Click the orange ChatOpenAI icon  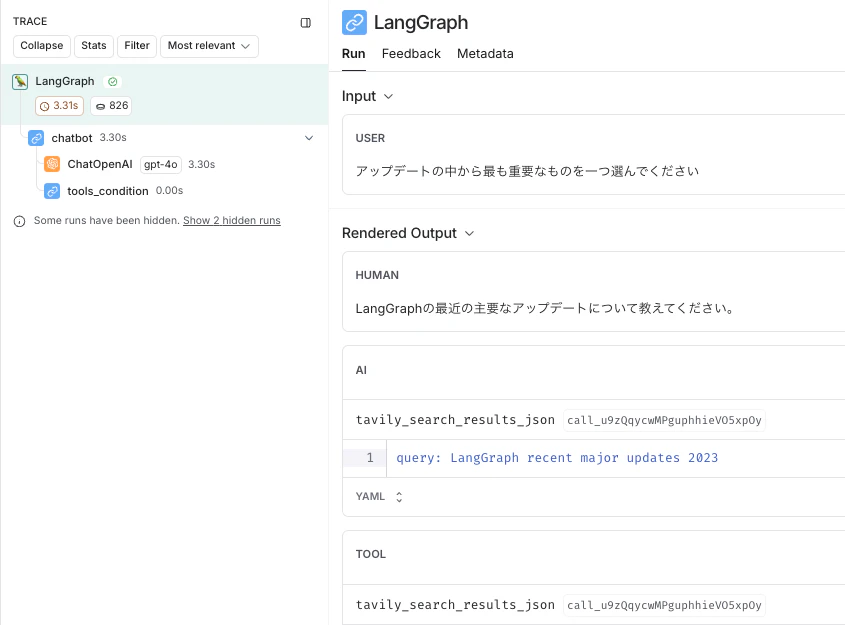coord(52,164)
